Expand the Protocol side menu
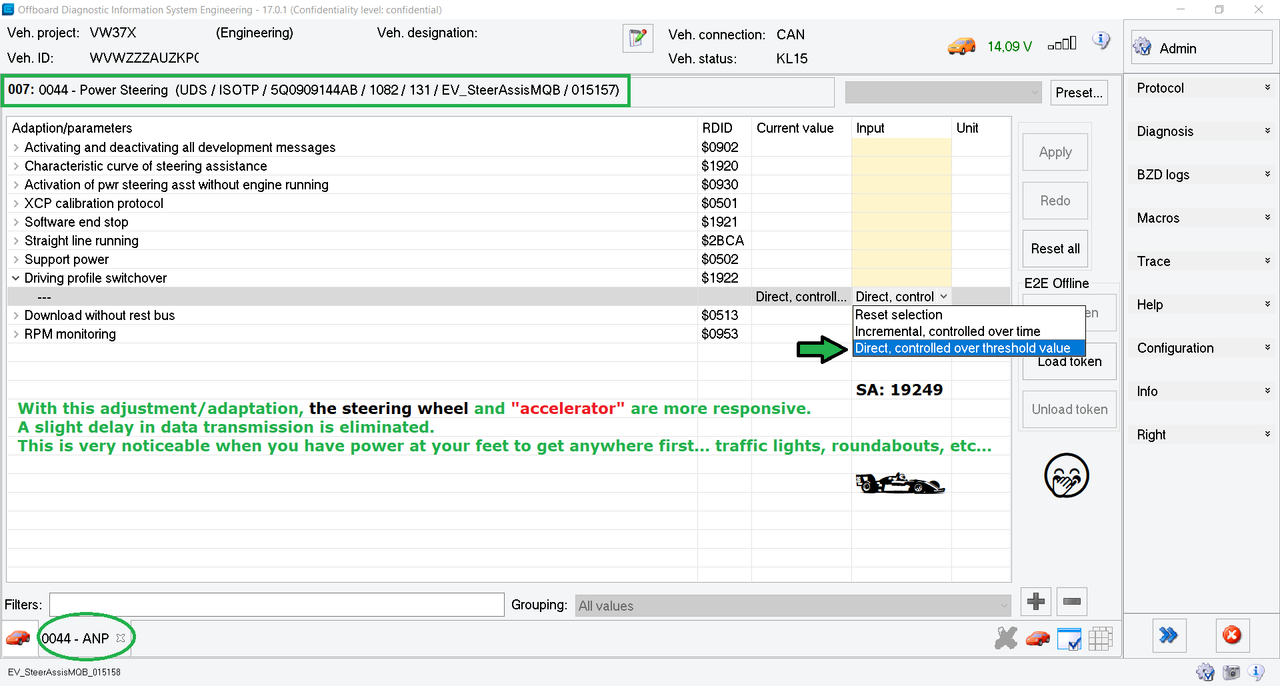1280x686 pixels. click(x=1202, y=88)
